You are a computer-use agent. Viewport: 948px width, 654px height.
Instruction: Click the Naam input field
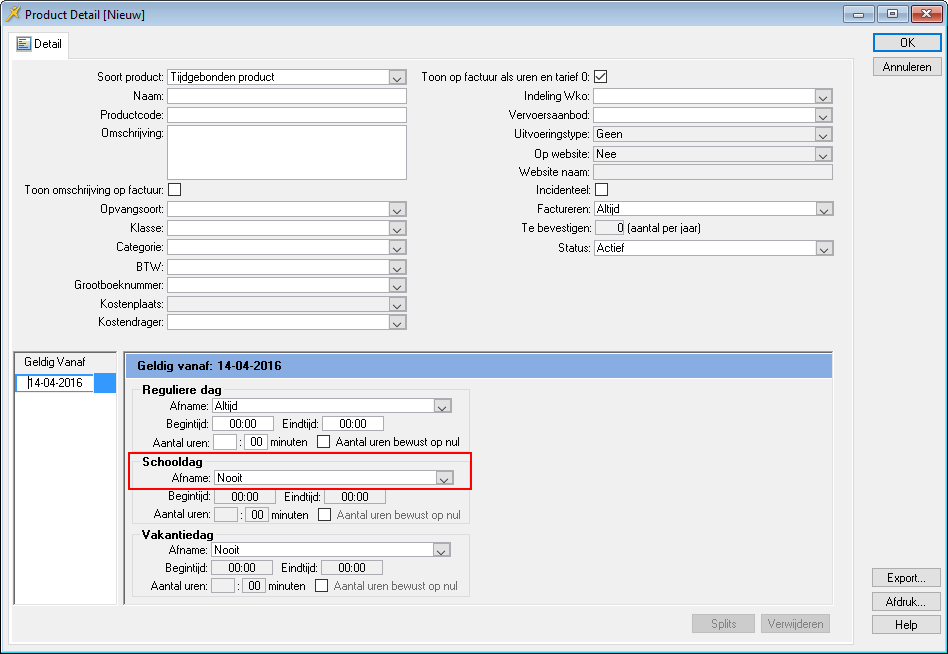click(286, 97)
